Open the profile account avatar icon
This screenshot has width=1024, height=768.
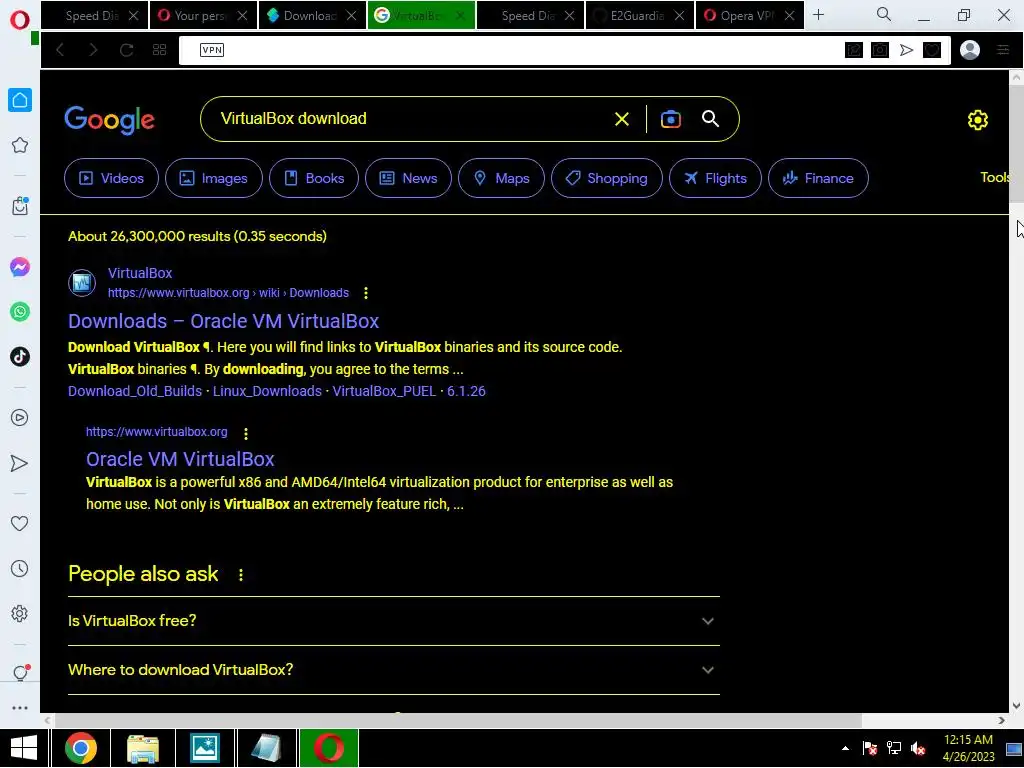(970, 50)
